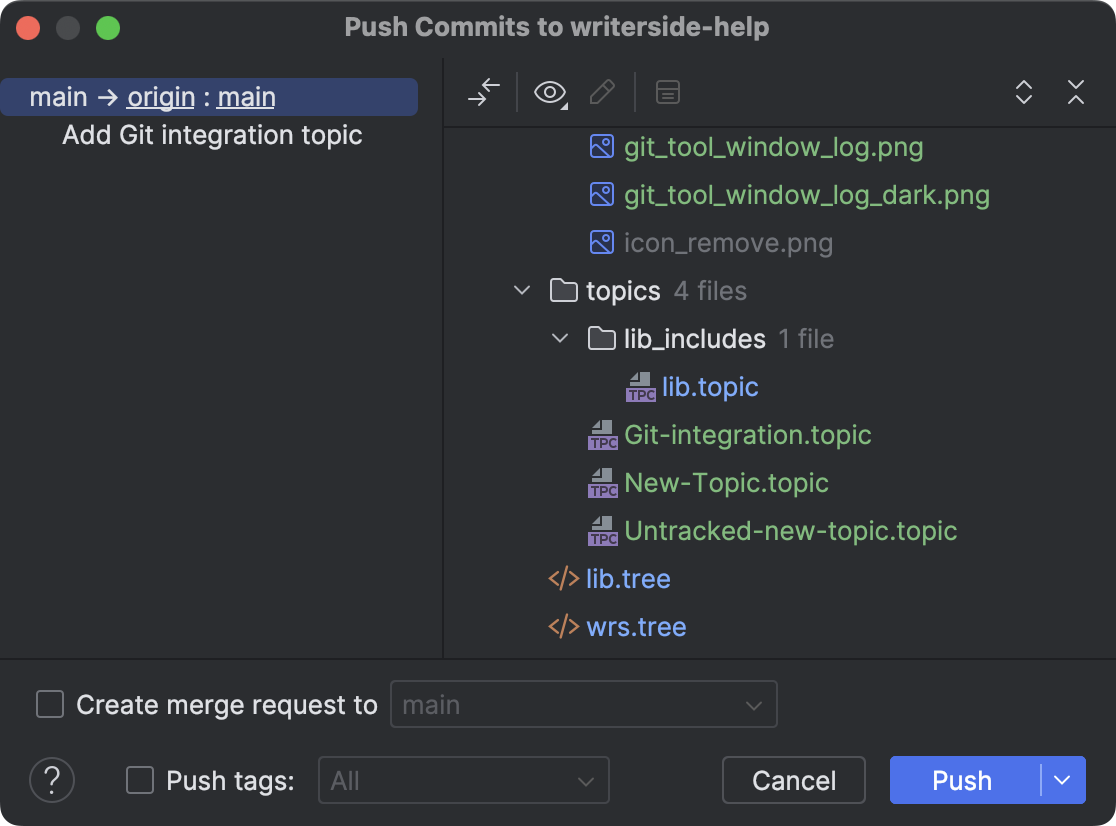
Task: Open the merge request target branch dropdown
Action: [755, 704]
